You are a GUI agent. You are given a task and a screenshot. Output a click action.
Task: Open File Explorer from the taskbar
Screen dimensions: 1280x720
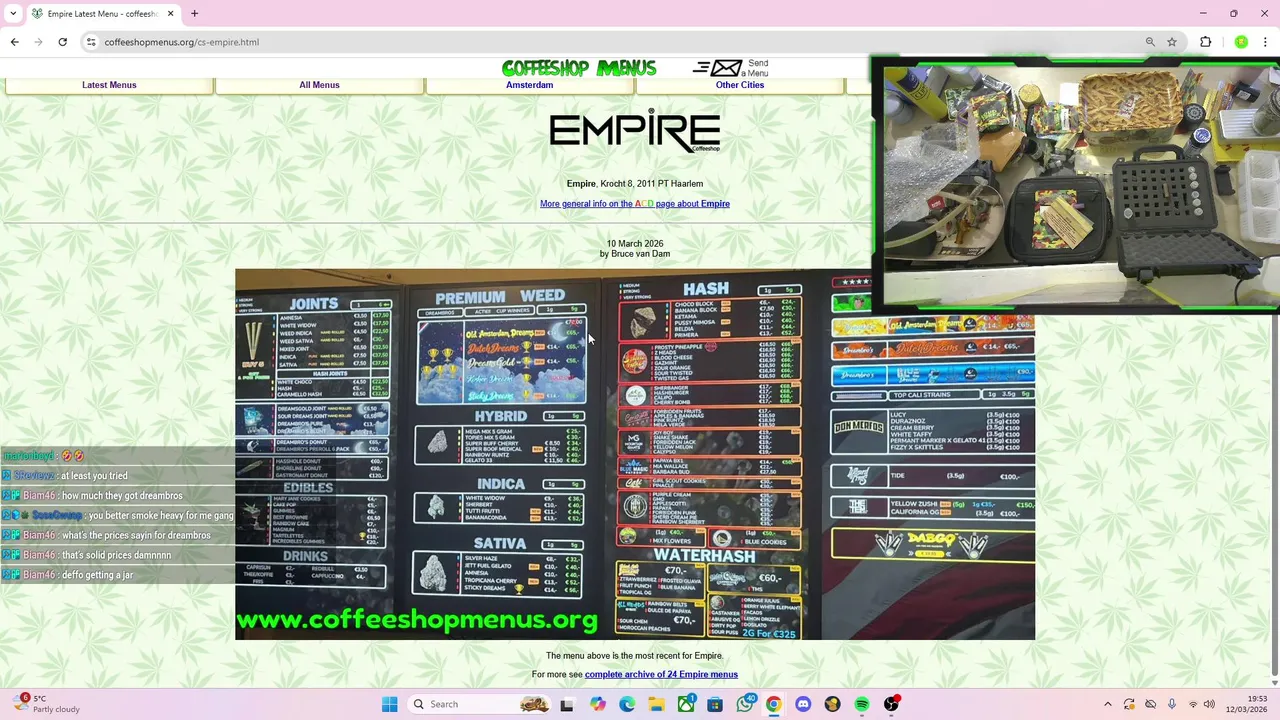656,704
